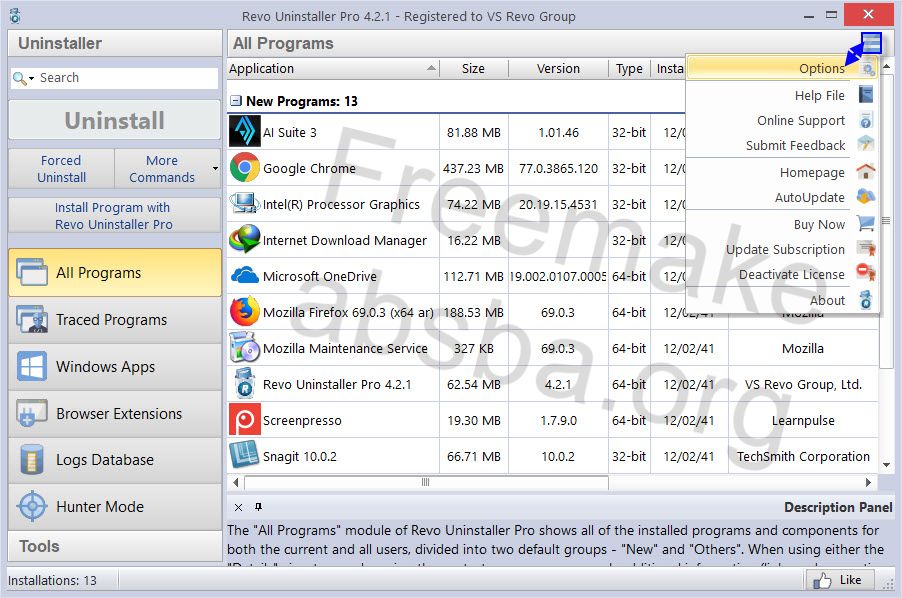Click the Help File book icon
902x598 pixels.
tap(866, 94)
